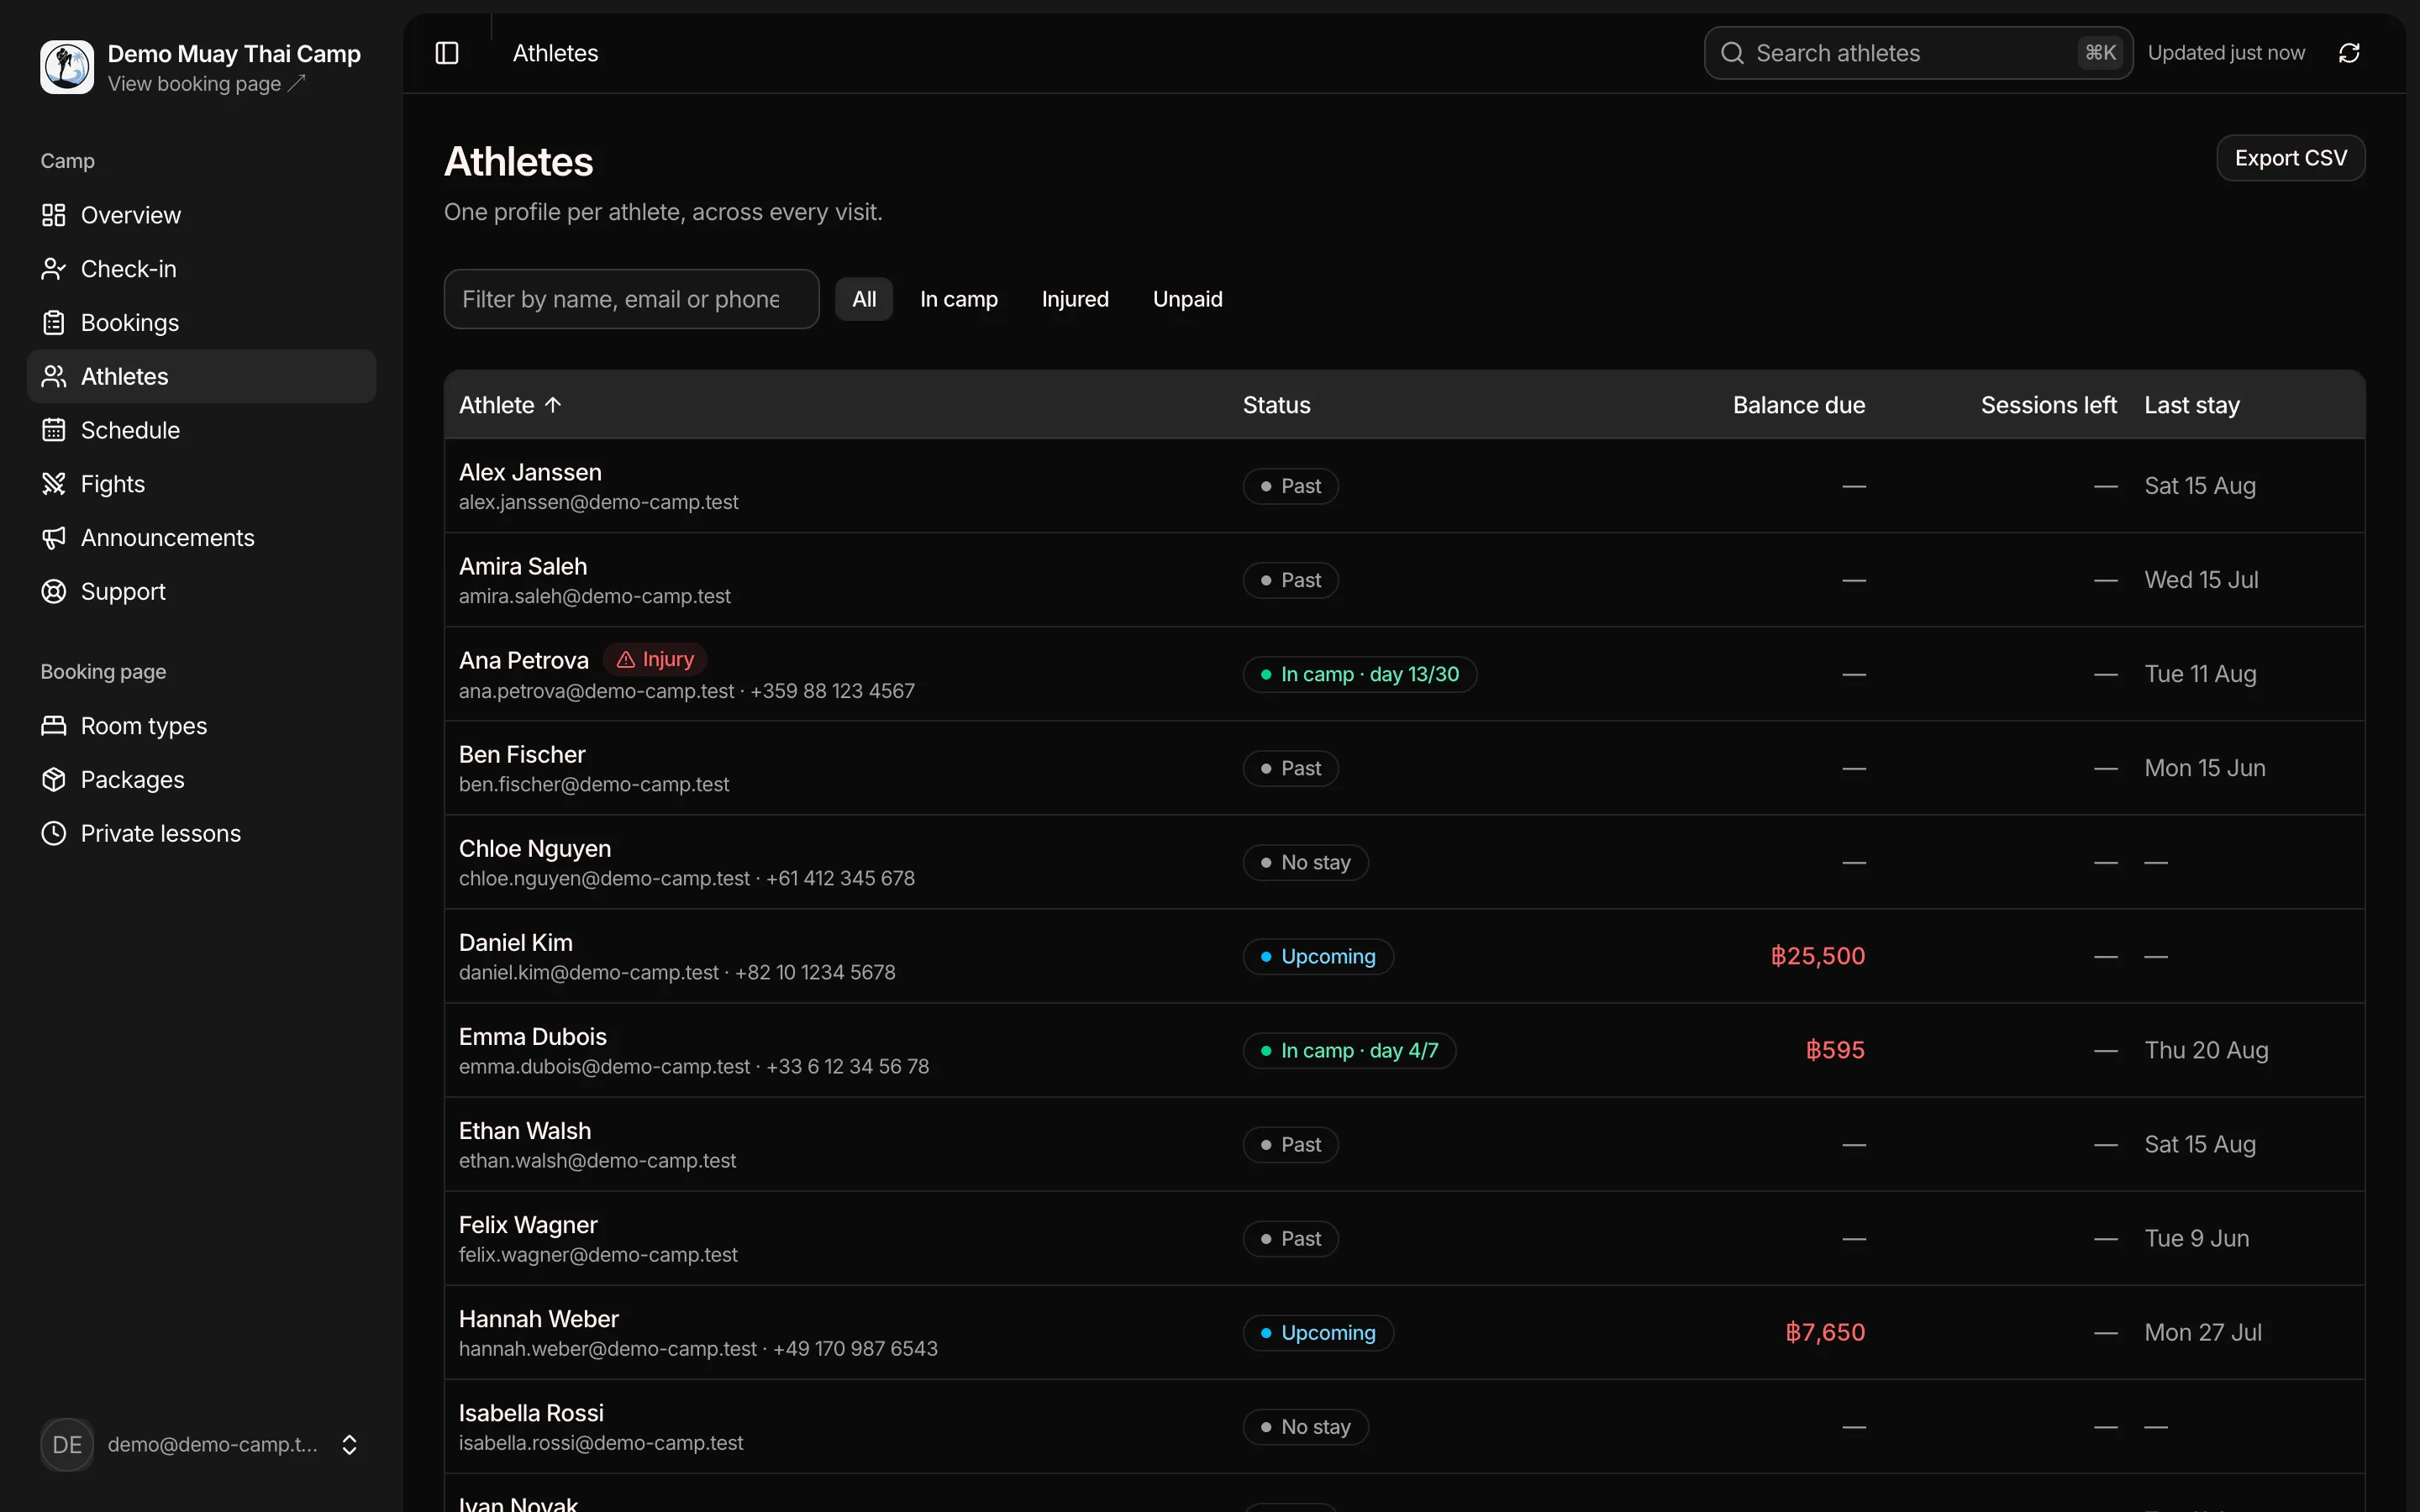2420x1512 pixels.
Task: Click the Athletes people icon
Action: [54, 377]
